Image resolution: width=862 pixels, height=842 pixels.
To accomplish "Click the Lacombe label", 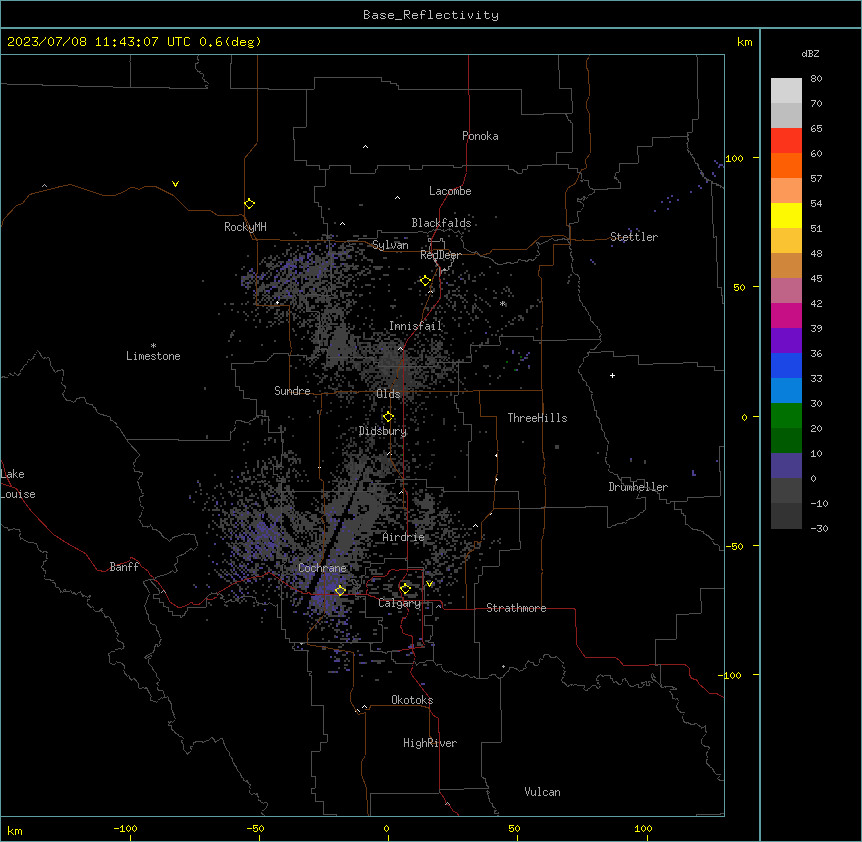I will click(450, 191).
